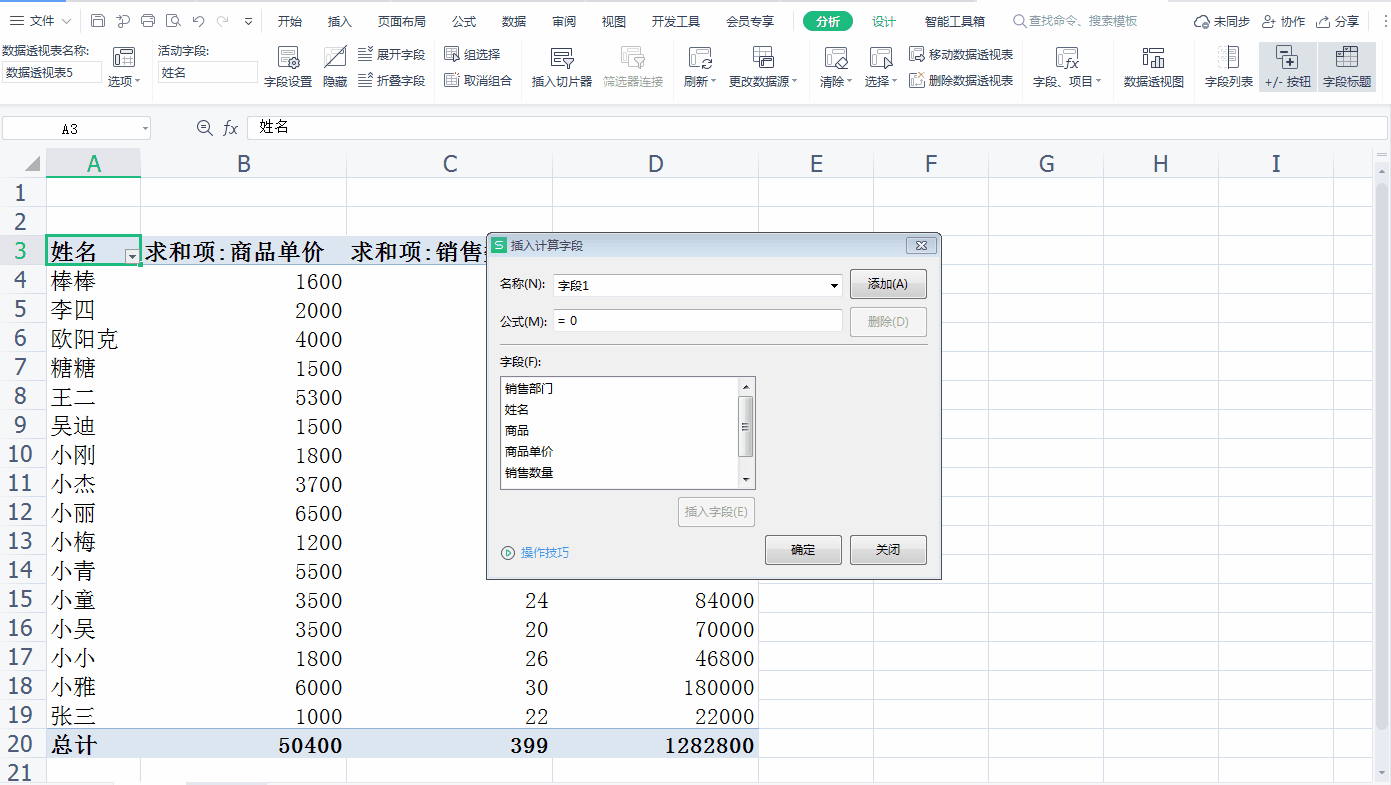Select column B header

pyautogui.click(x=244, y=164)
